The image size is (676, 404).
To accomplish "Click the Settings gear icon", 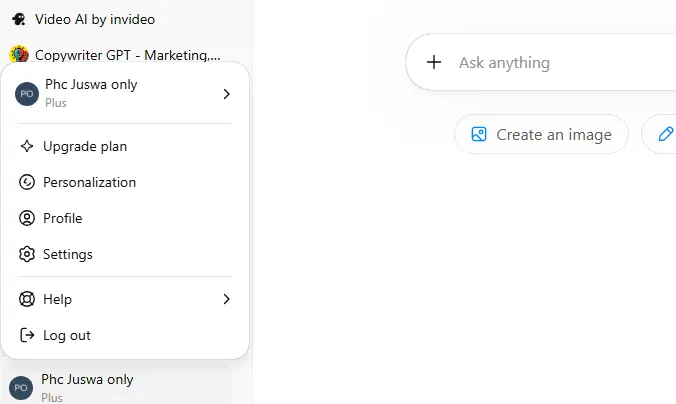I will tap(27, 254).
